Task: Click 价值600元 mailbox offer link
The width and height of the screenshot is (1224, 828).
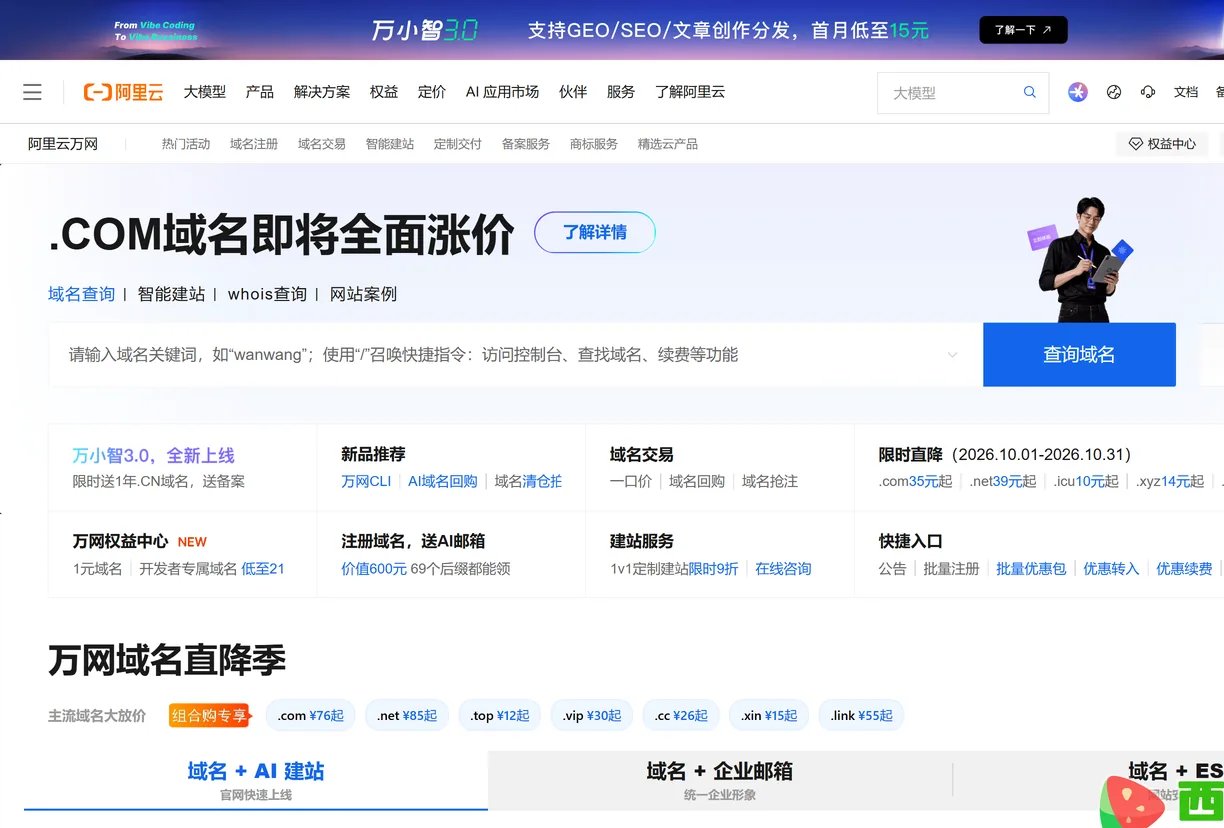Action: (x=374, y=569)
